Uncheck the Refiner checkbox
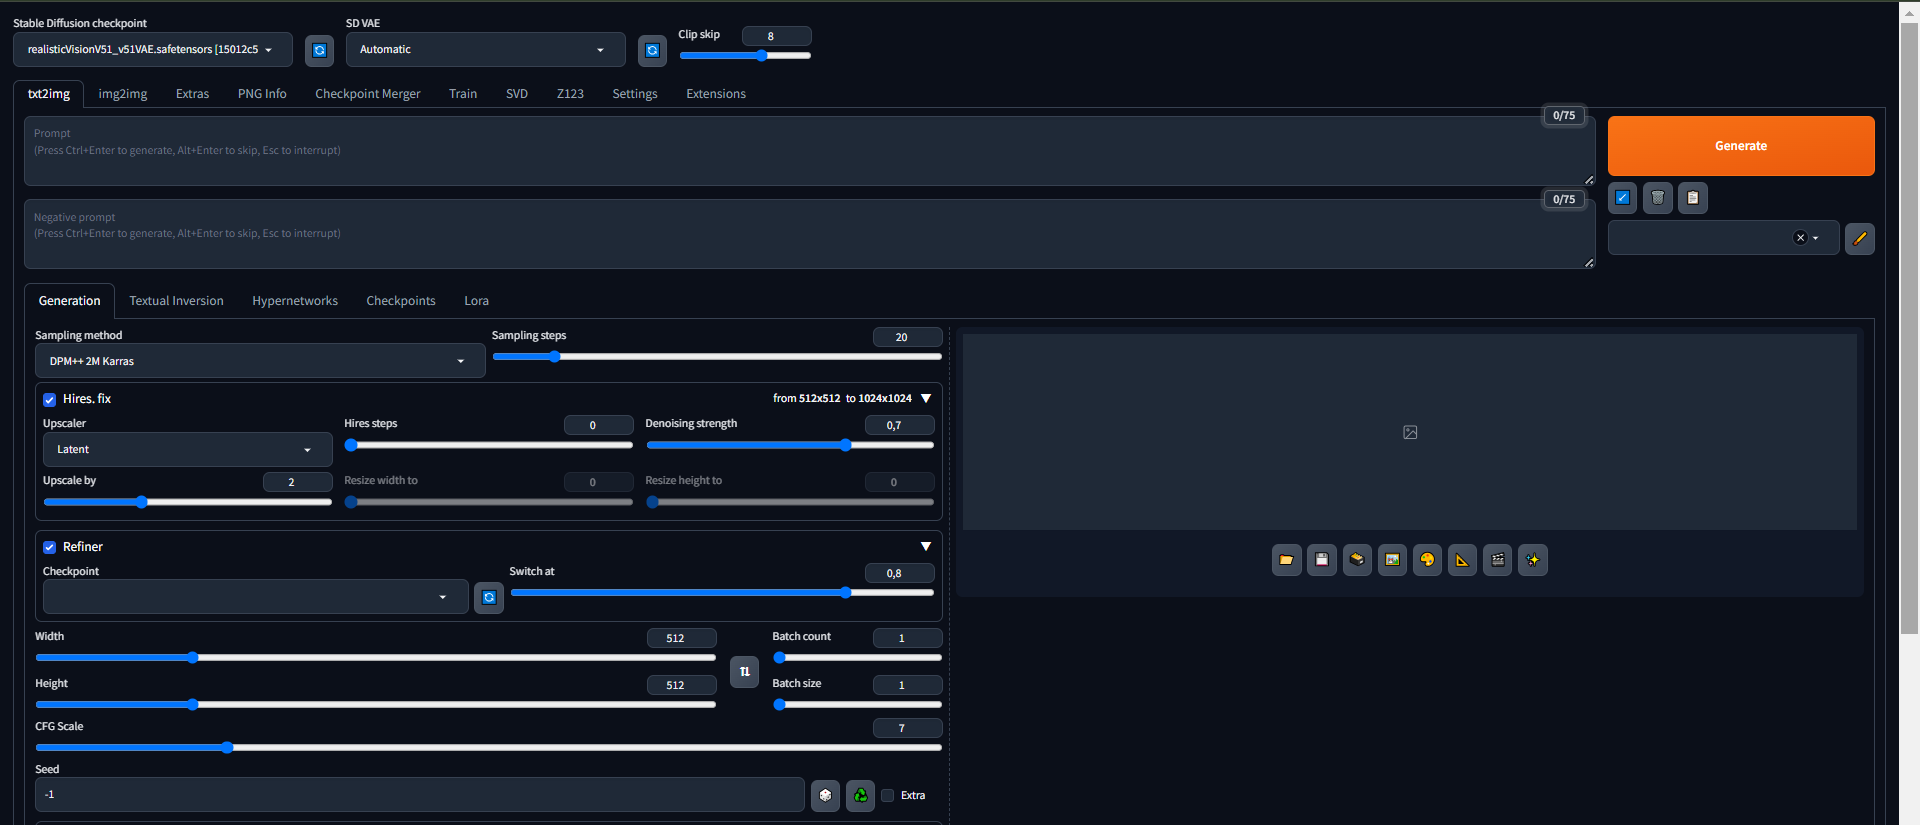The height and width of the screenshot is (825, 1920). point(49,547)
